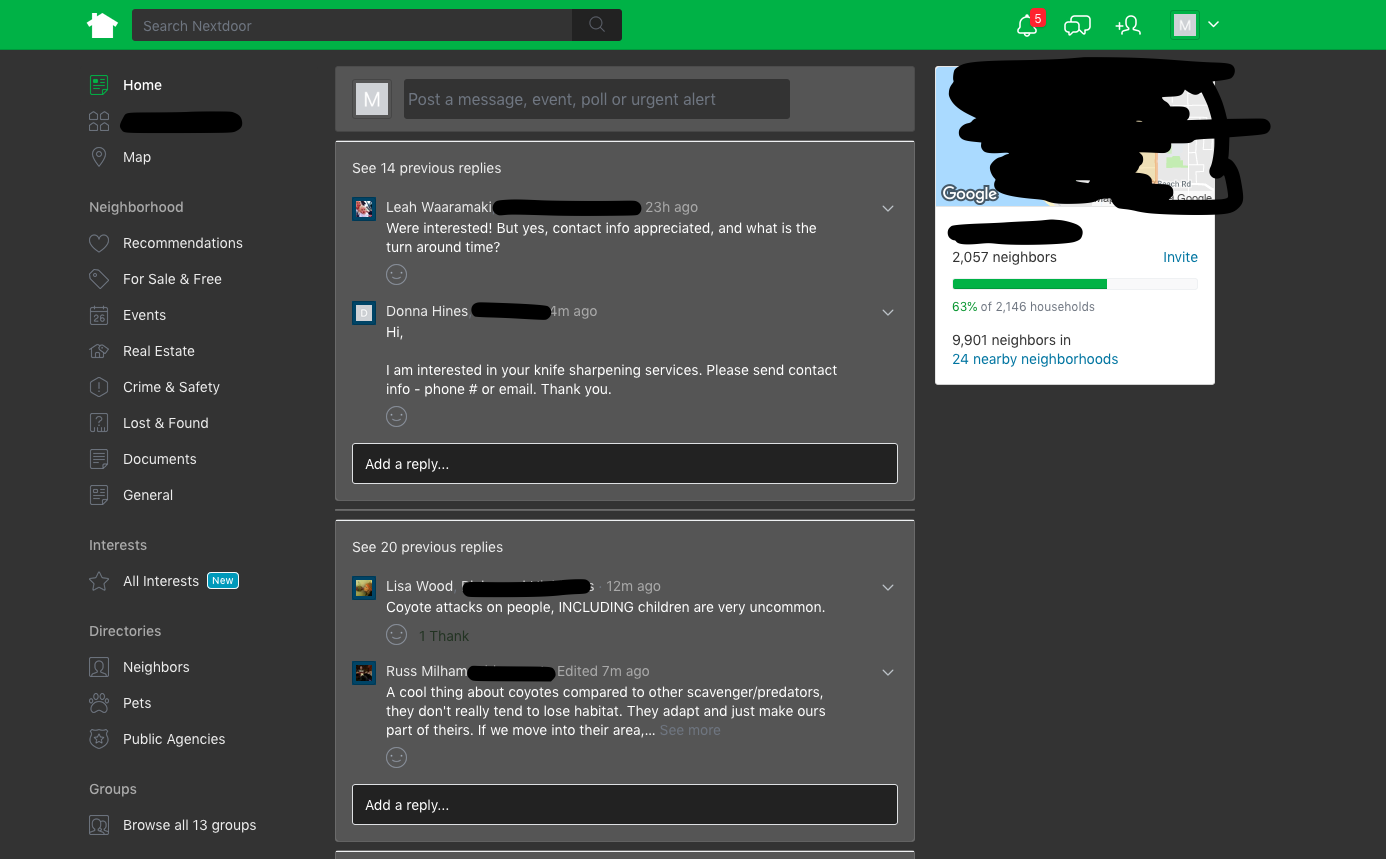Click Lisa Wood's avatar thumbnail
Viewport: 1386px width, 859px height.
point(364,587)
